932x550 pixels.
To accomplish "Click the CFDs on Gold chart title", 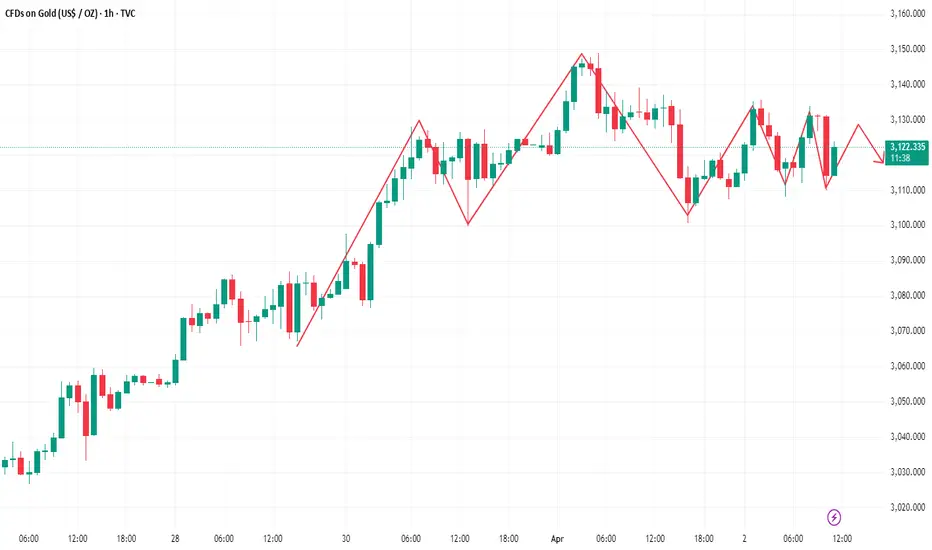I will pyautogui.click(x=70, y=13).
